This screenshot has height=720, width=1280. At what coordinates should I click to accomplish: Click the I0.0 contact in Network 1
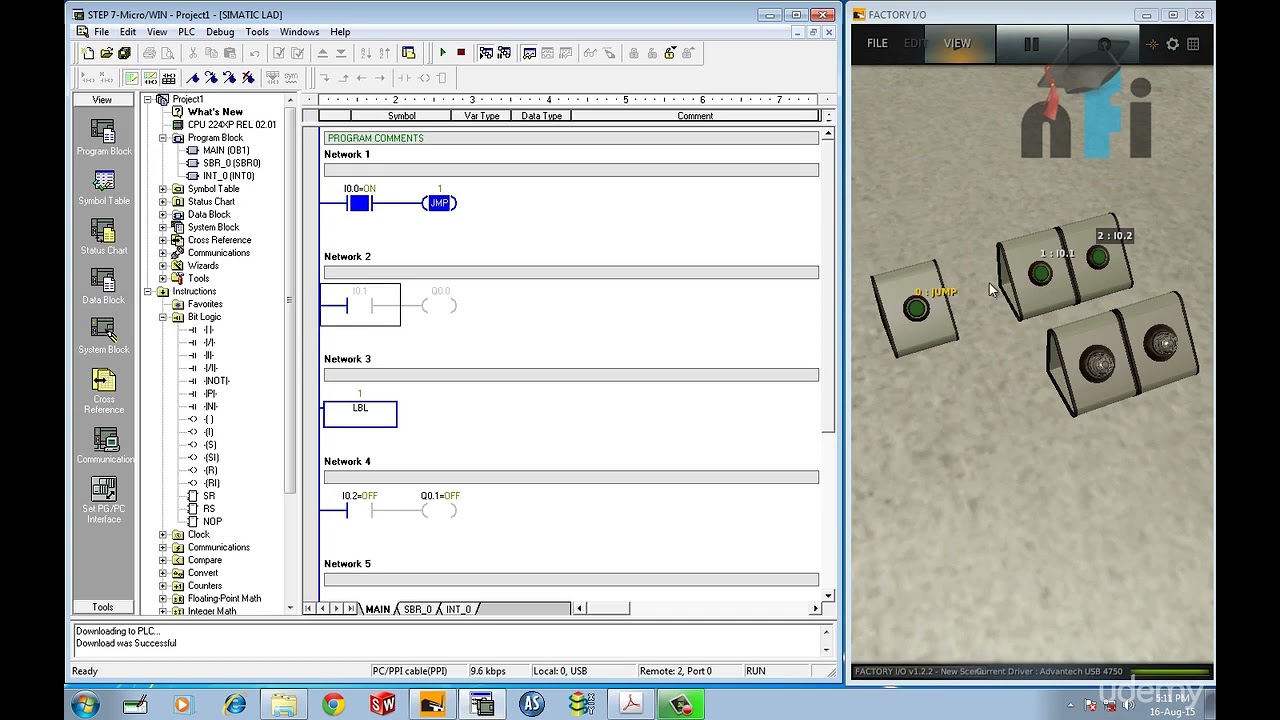[x=359, y=203]
